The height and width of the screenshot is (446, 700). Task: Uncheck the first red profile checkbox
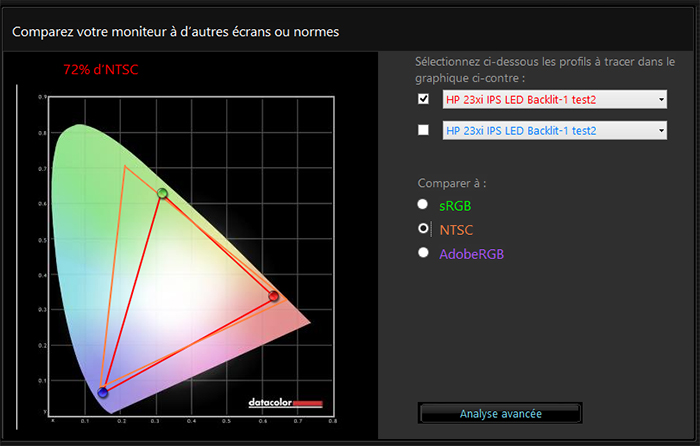[423, 99]
